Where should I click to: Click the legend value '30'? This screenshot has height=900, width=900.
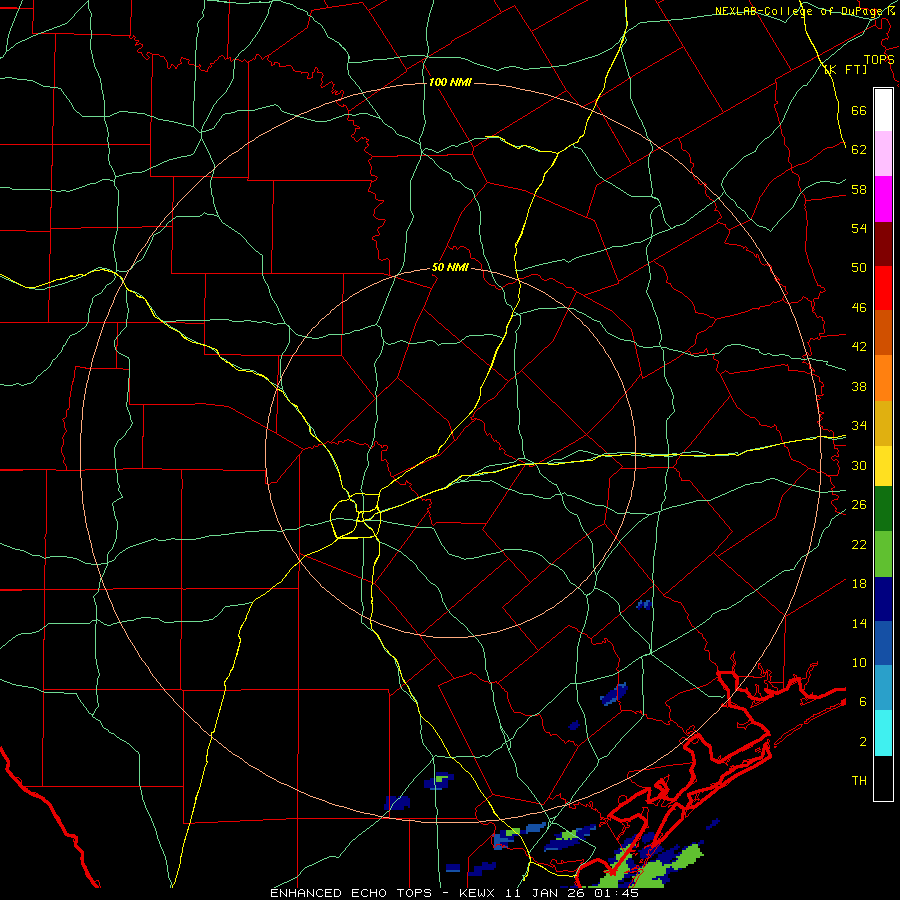pyautogui.click(x=859, y=465)
